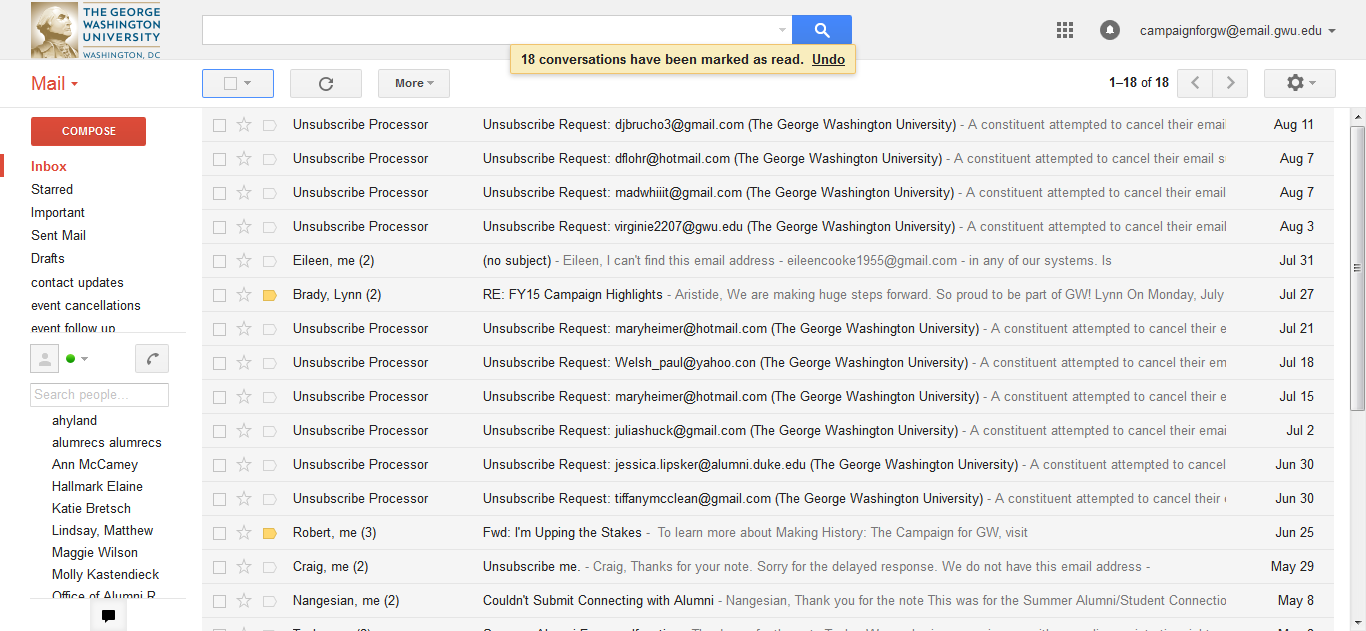Click the Search people field
1366x631 pixels.
pyautogui.click(x=100, y=395)
